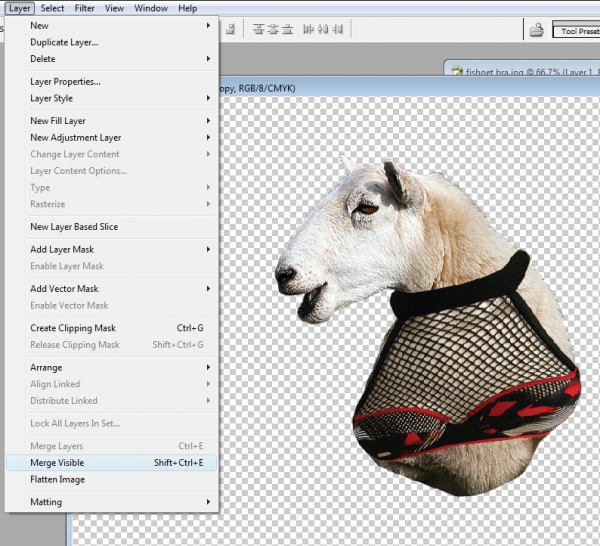The image size is (600, 546).
Task: Choose Create Clipping Mask
Action: coord(112,328)
